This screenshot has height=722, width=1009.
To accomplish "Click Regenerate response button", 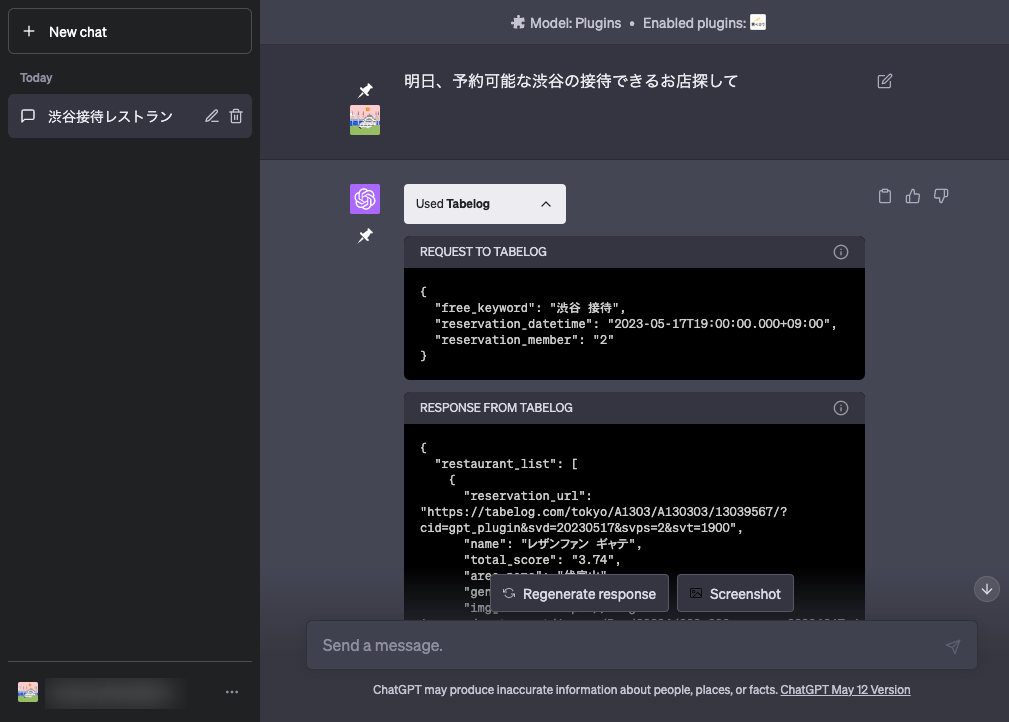I will (579, 593).
